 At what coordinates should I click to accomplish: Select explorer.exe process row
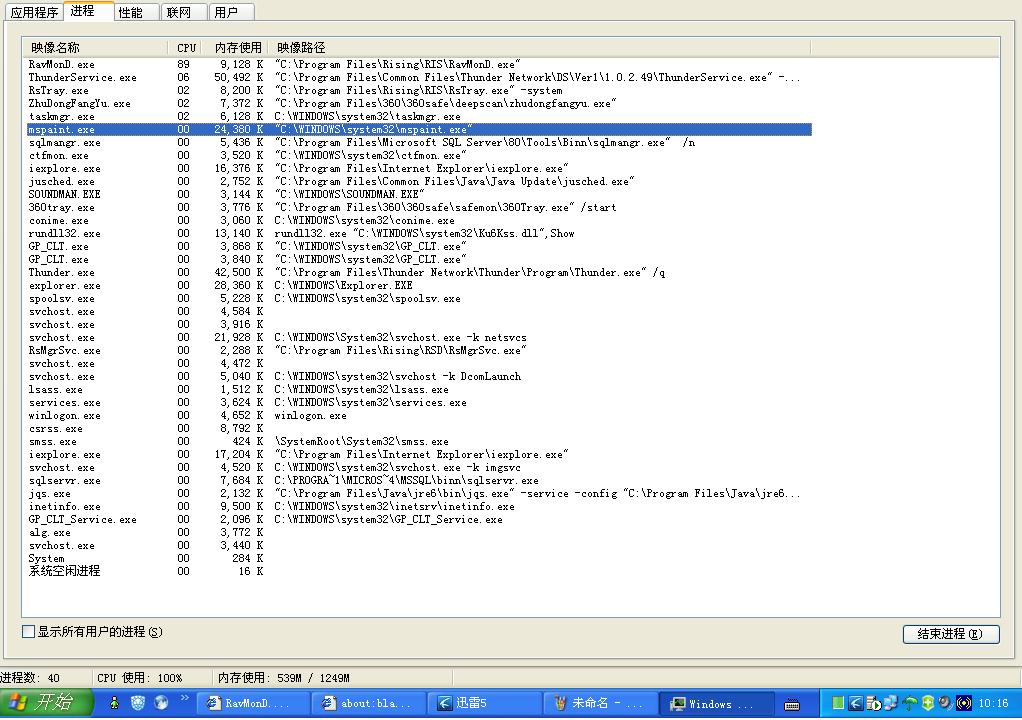pyautogui.click(x=419, y=285)
